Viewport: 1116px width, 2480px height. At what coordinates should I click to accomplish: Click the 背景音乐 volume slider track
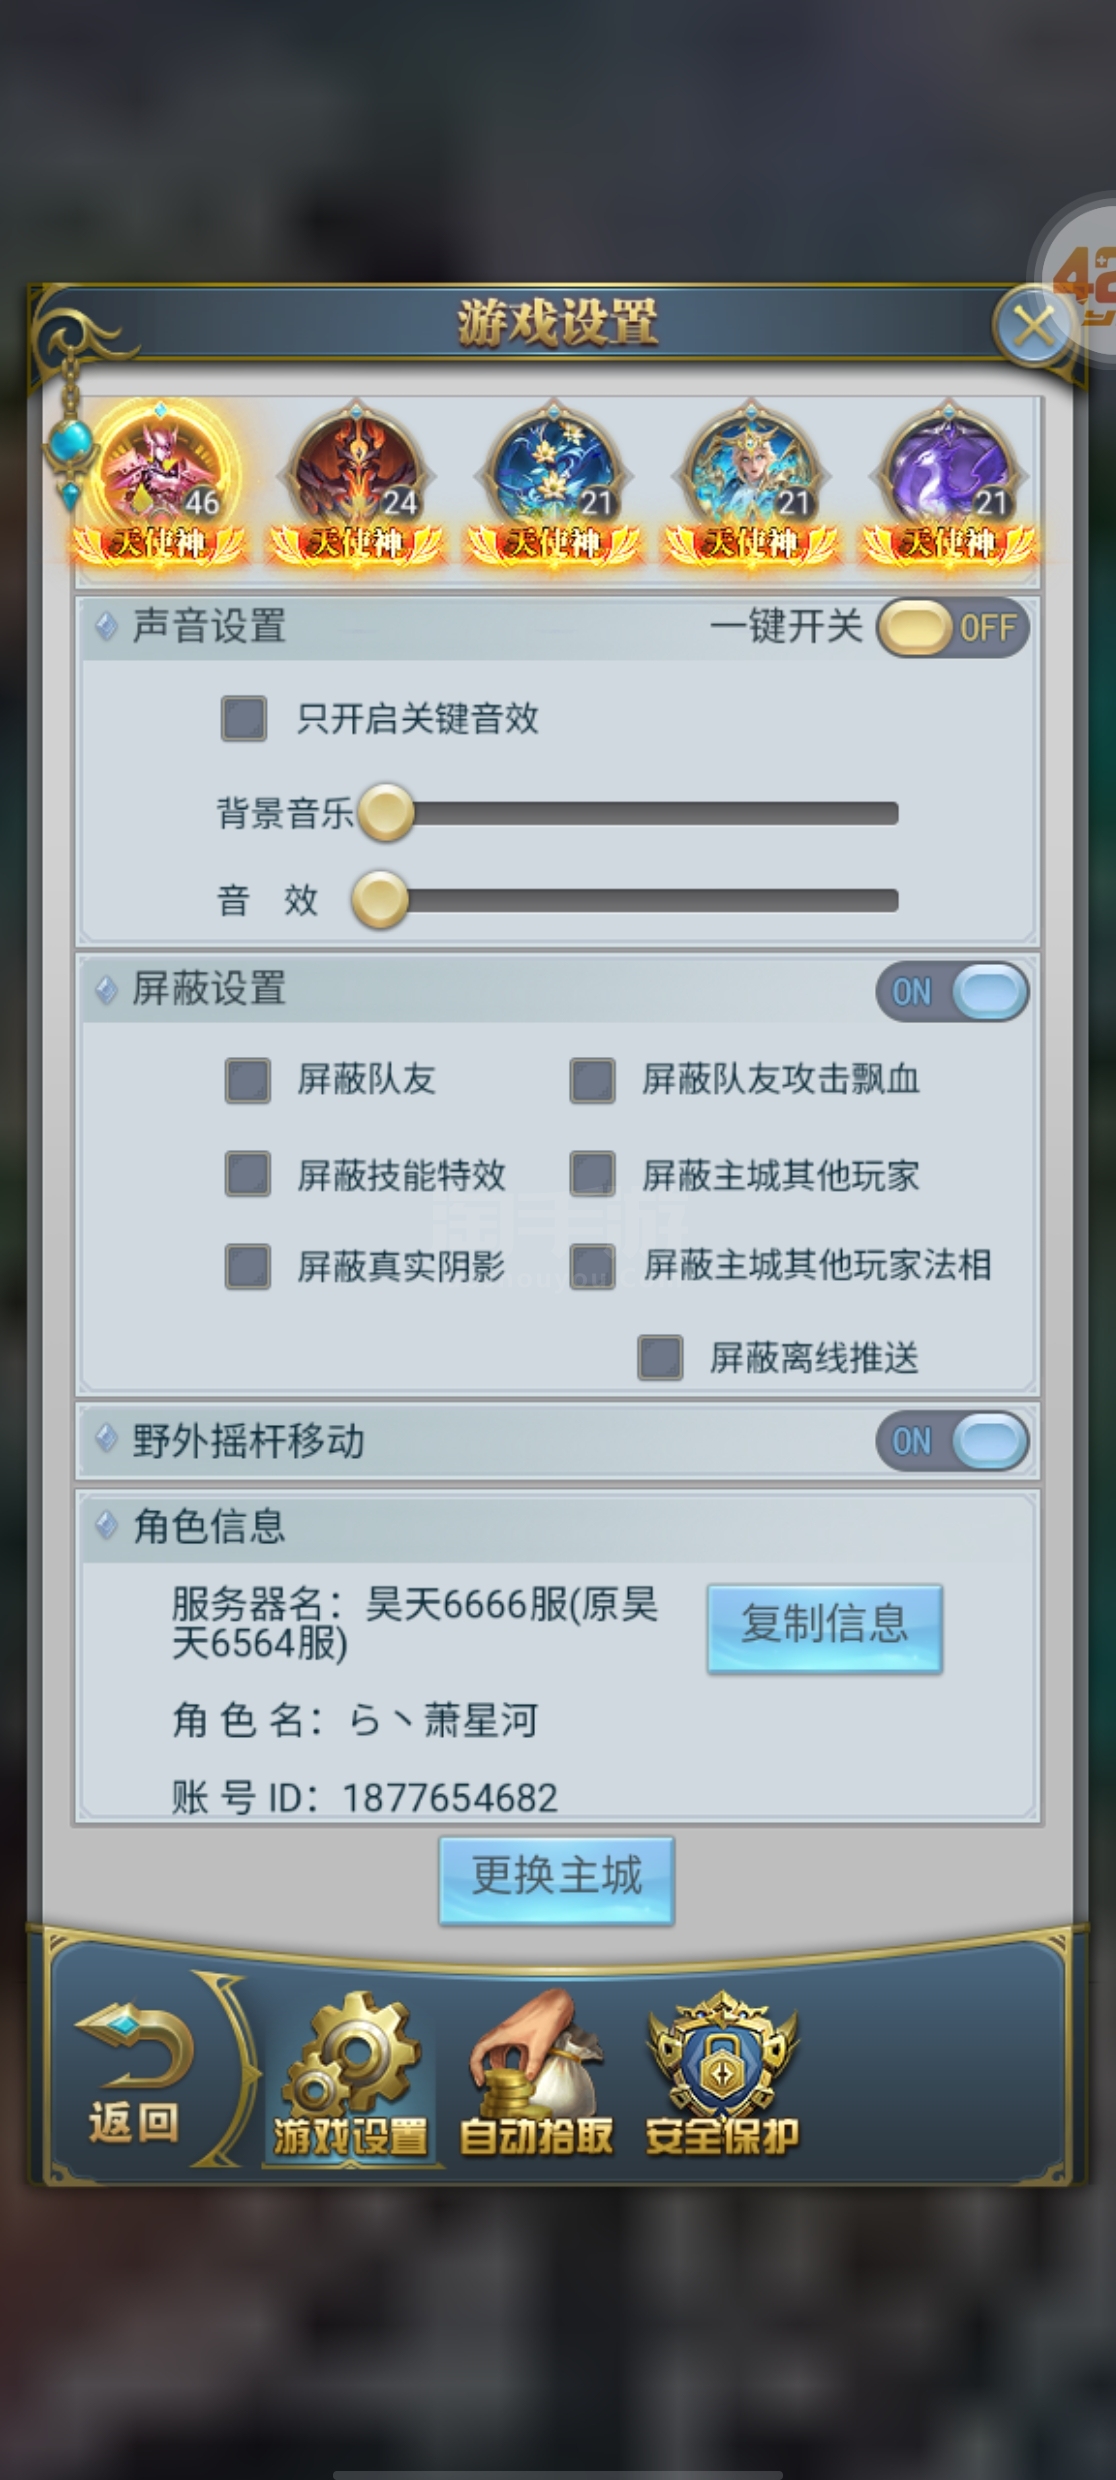pyautogui.click(x=650, y=813)
